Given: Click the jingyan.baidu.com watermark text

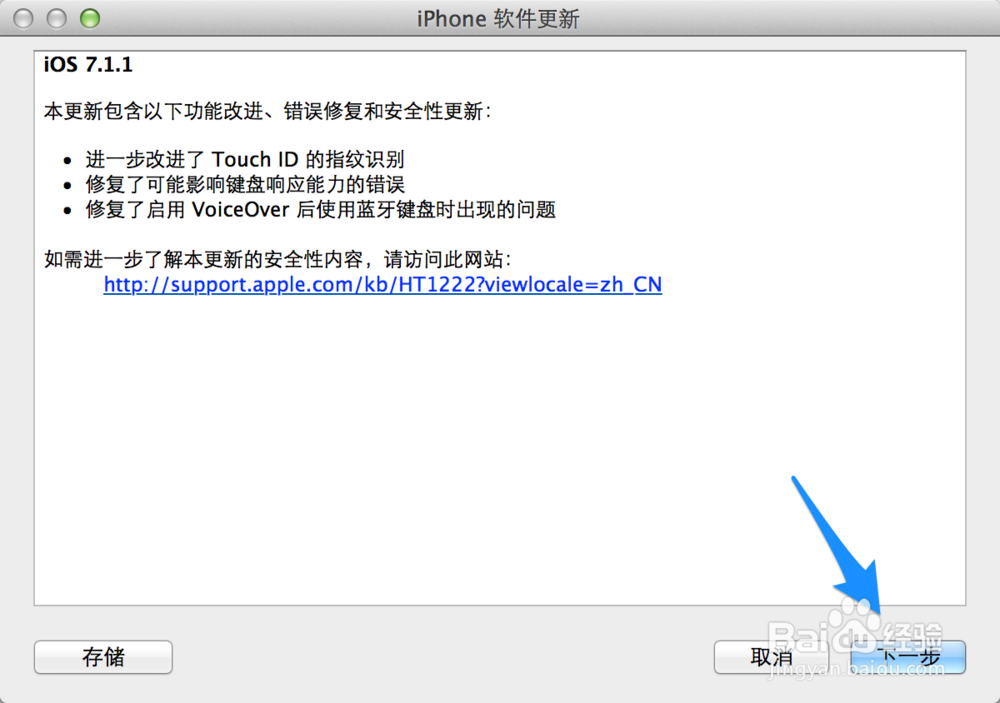Looking at the screenshot, I should 856,670.
